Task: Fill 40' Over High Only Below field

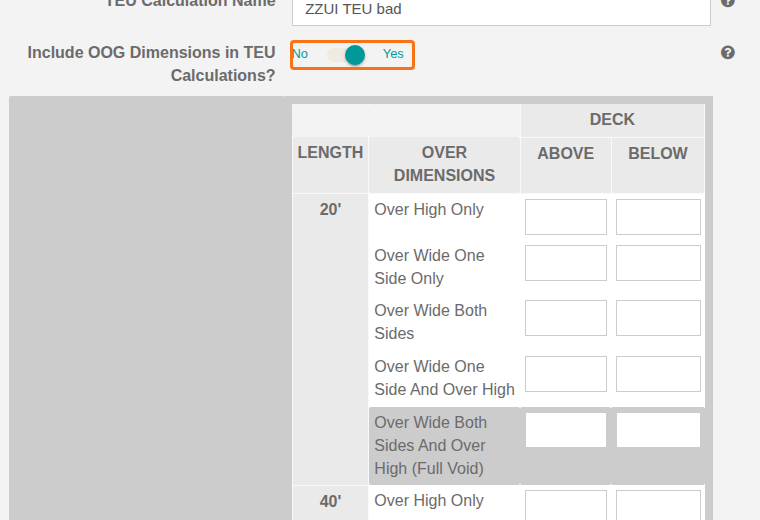Action: (658, 505)
